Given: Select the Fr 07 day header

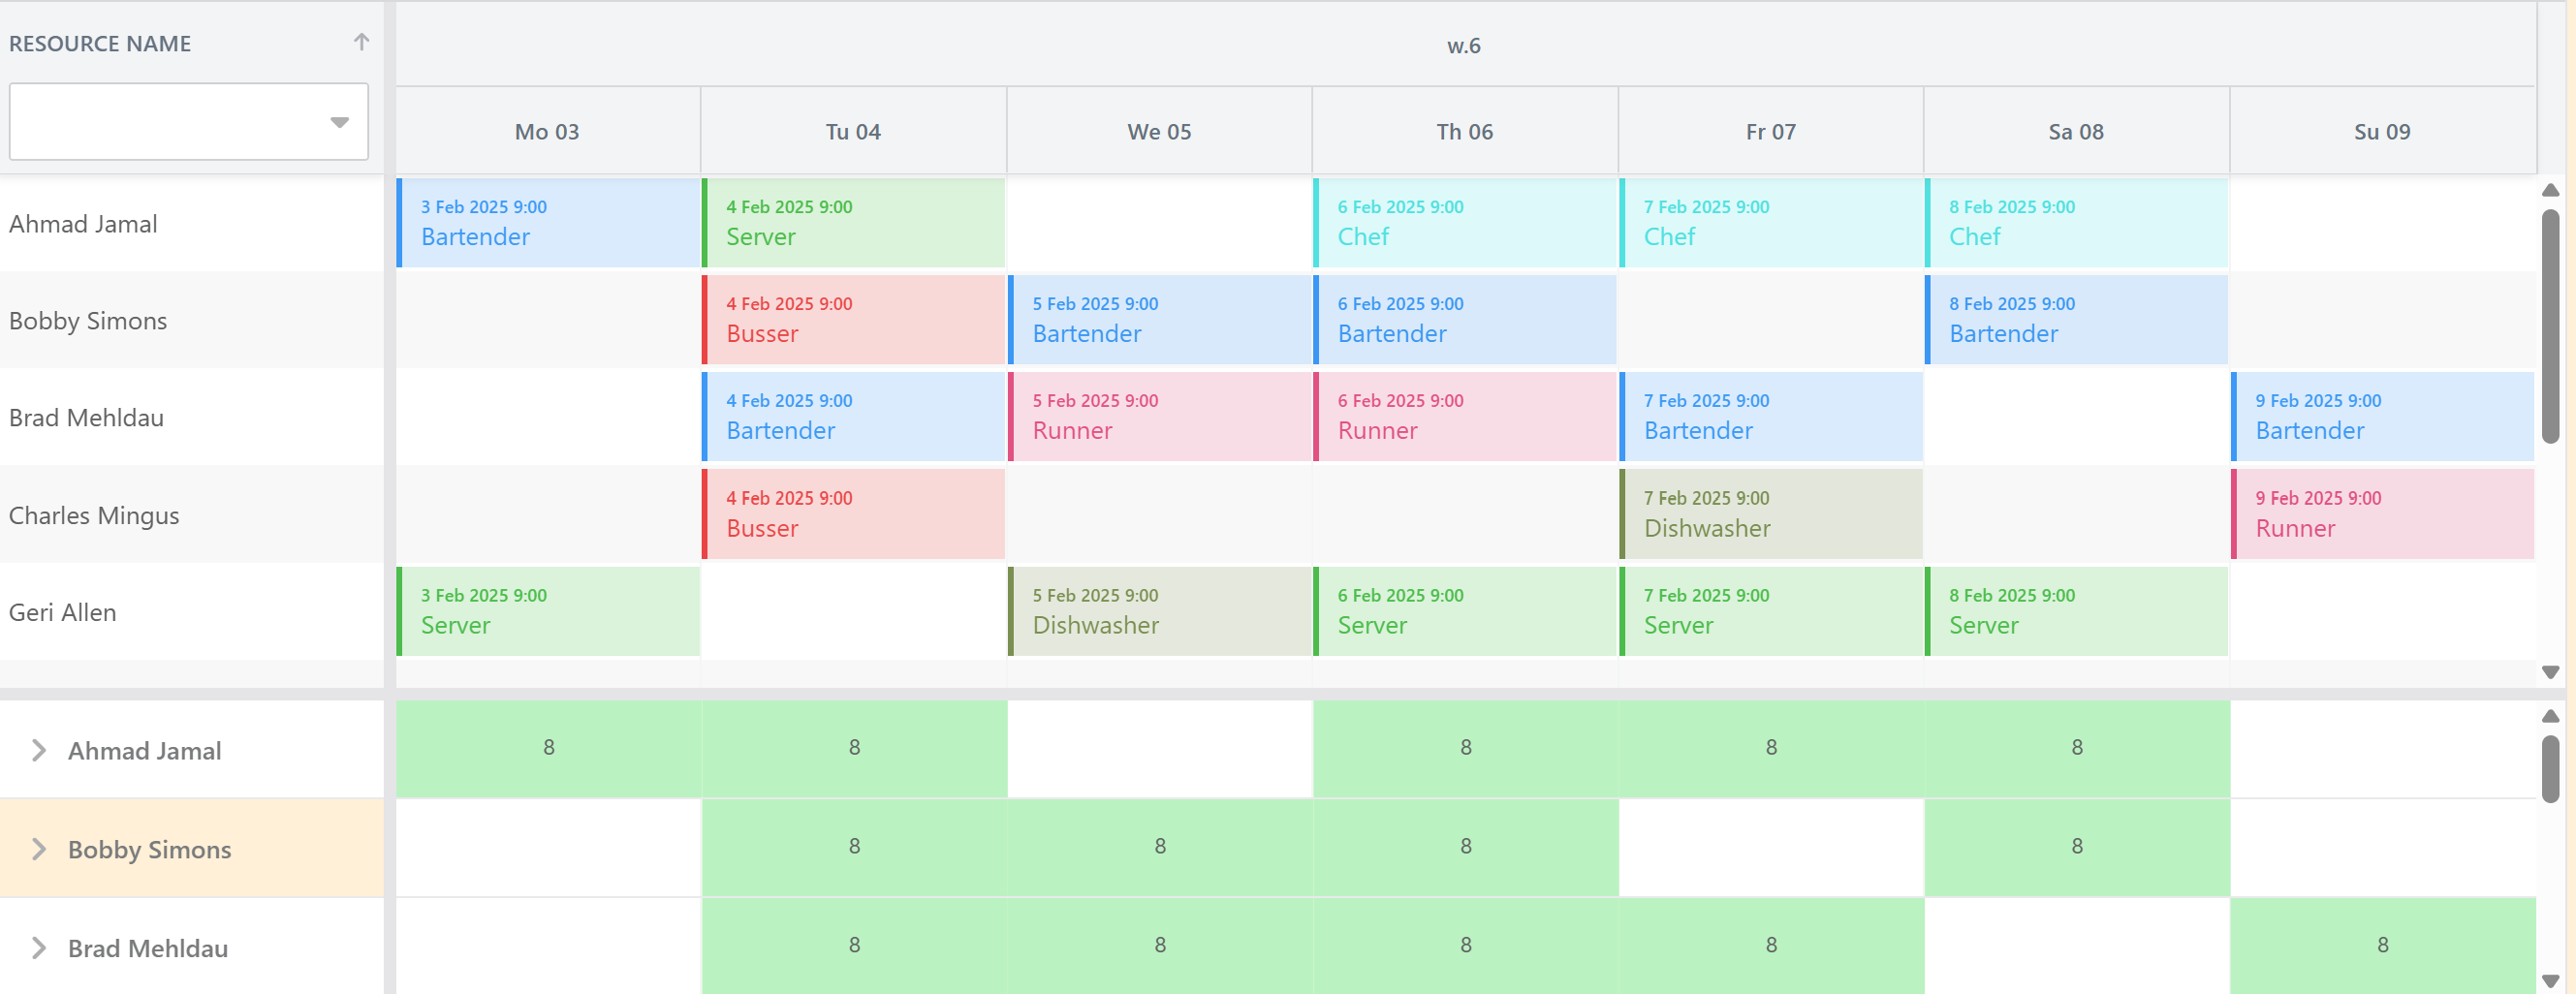Looking at the screenshot, I should (x=1770, y=131).
